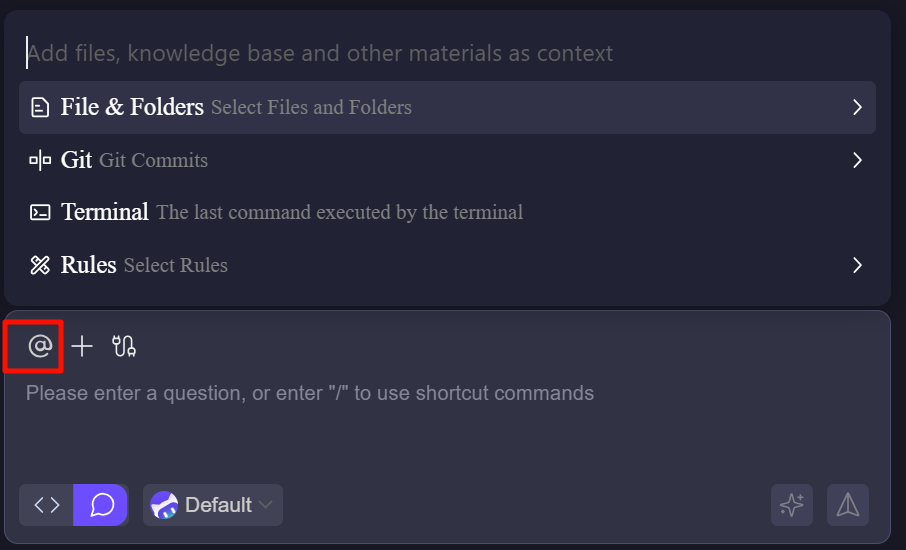Image resolution: width=906 pixels, height=550 pixels.
Task: Click the plus icon above the question box
Action: [x=82, y=346]
